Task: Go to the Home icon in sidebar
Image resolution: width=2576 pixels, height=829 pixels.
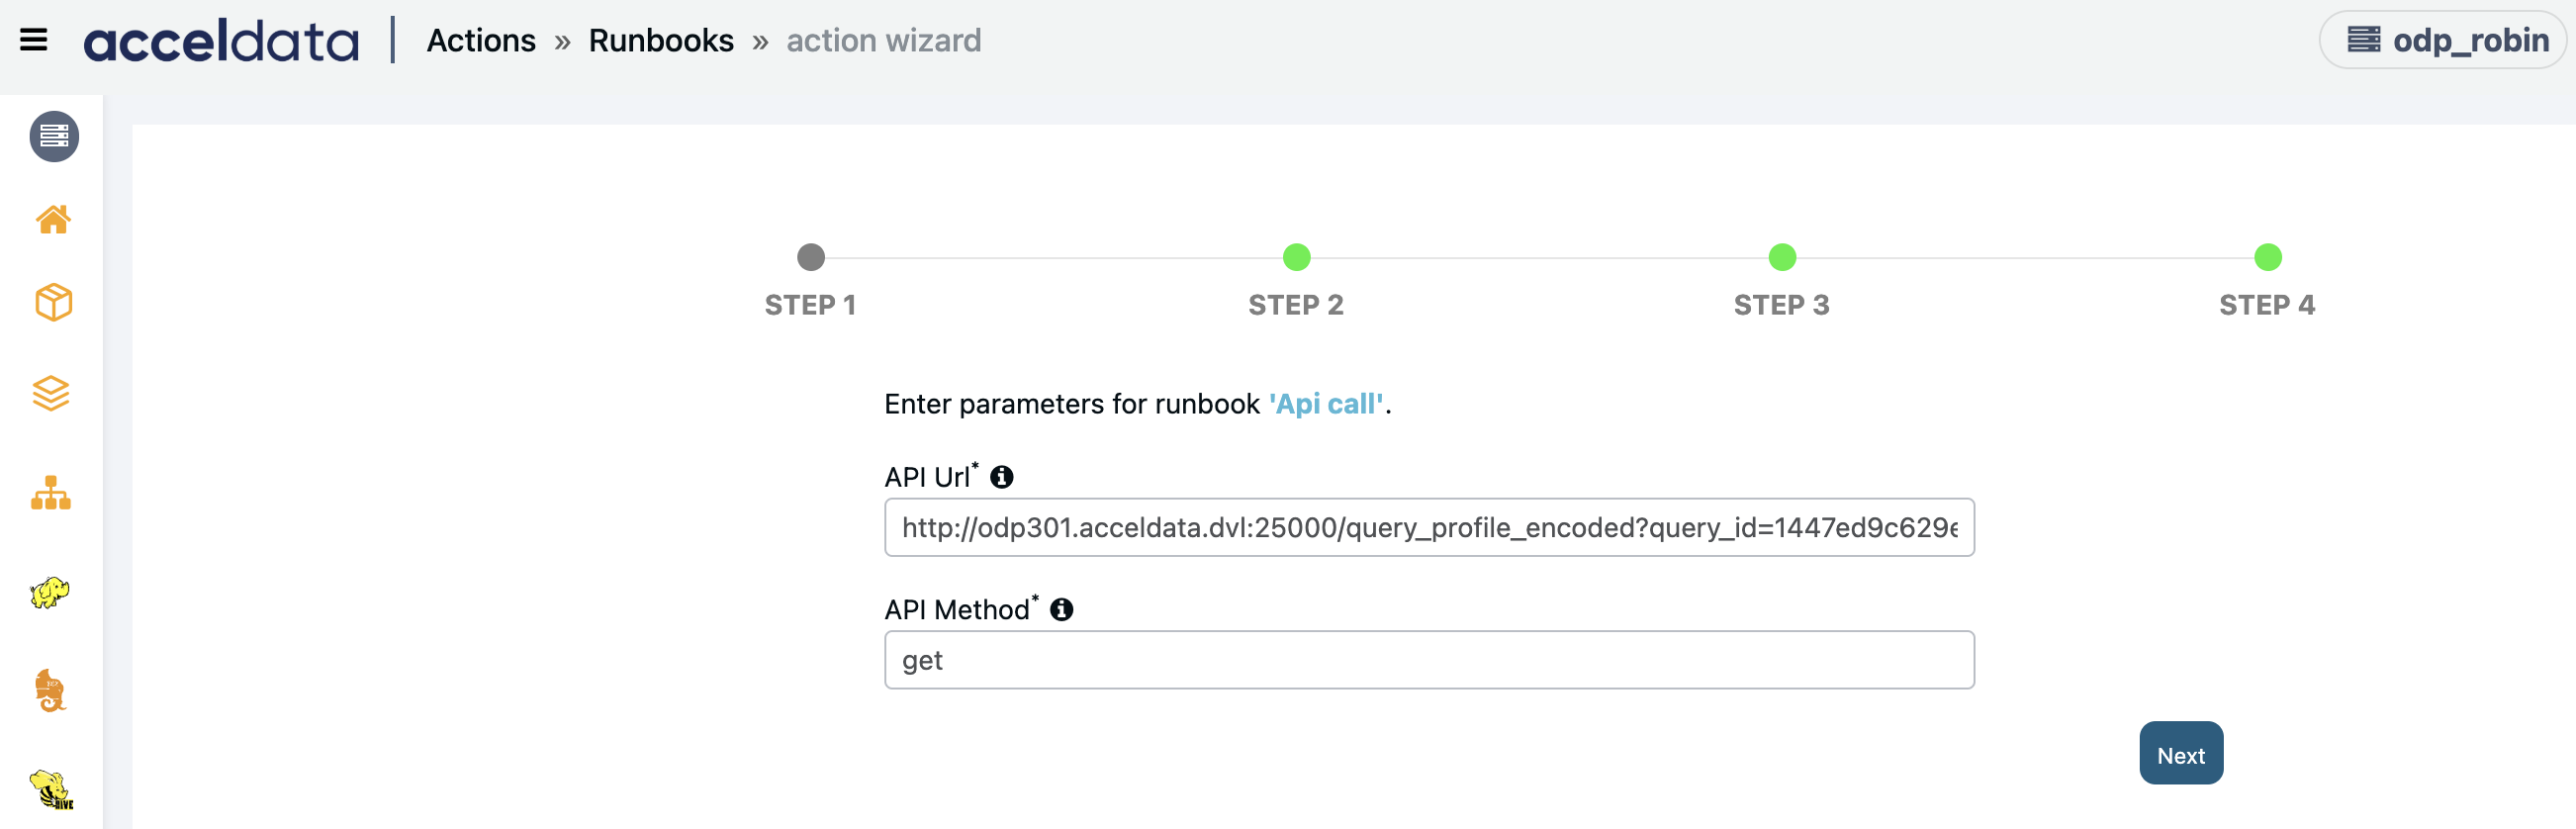Action: coord(53,219)
